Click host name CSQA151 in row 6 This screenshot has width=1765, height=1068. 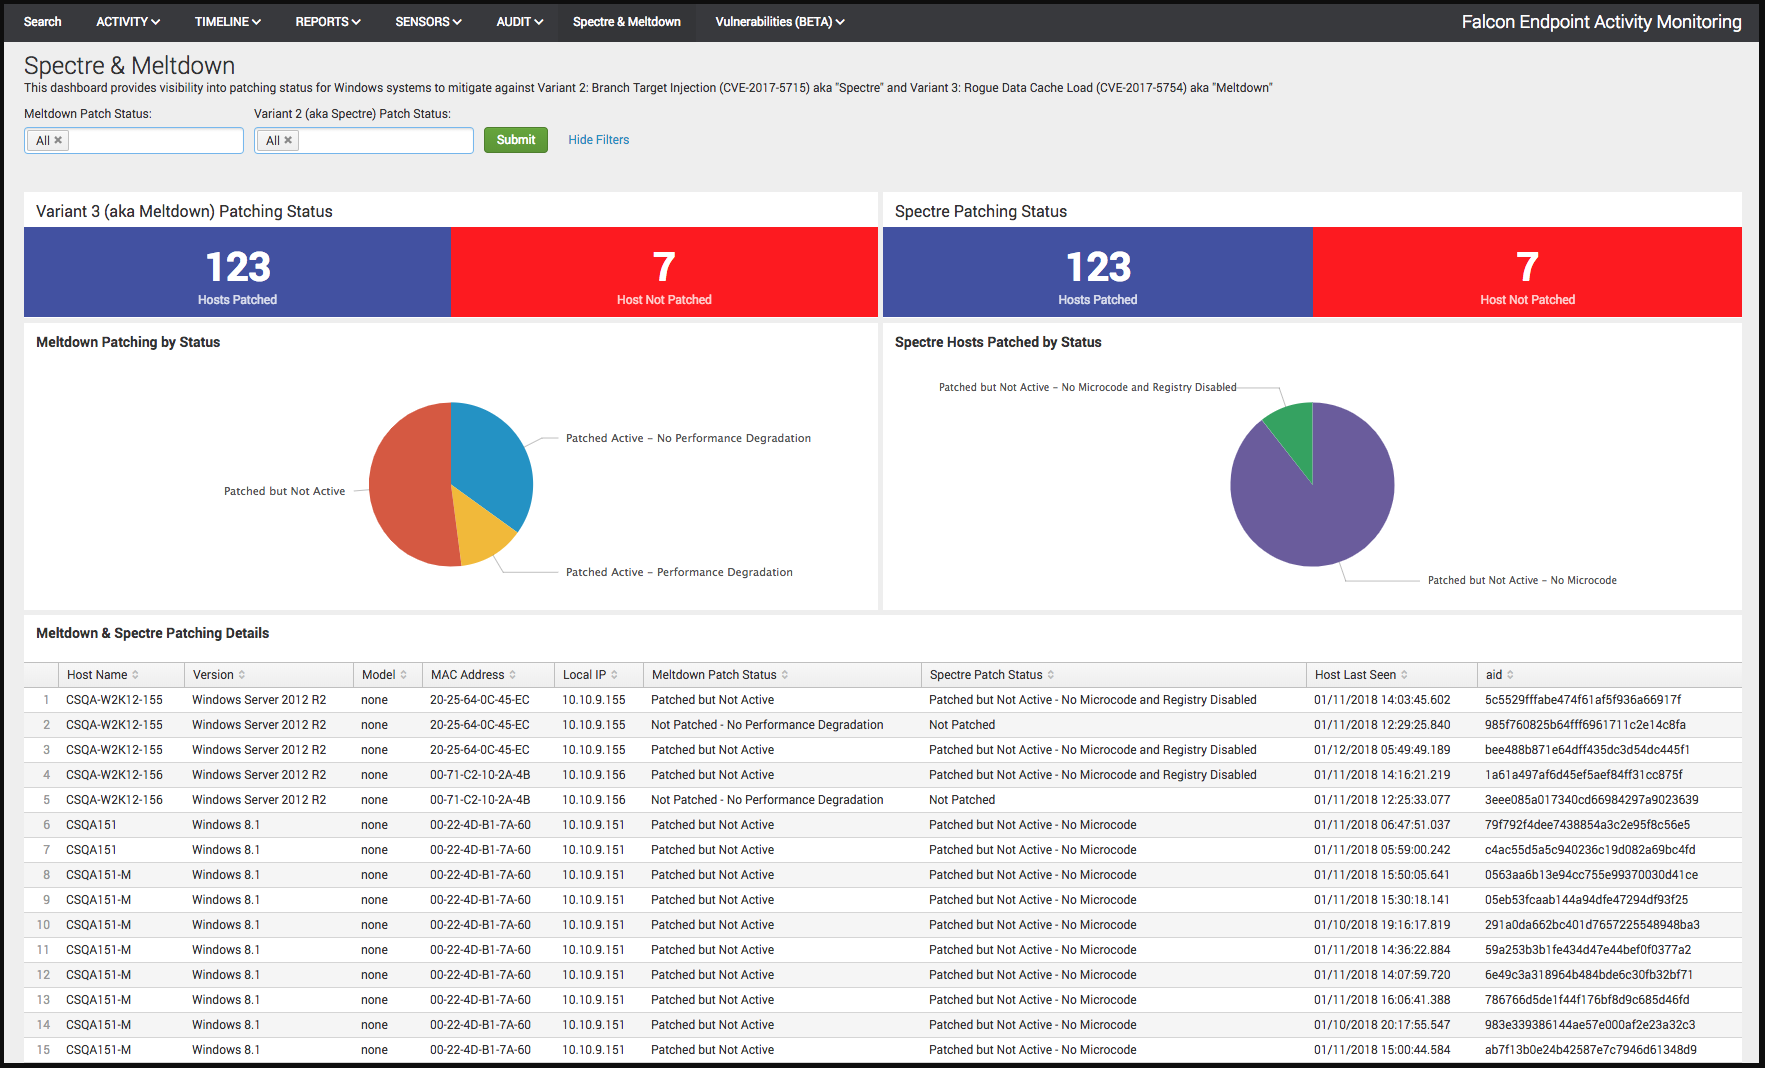(x=91, y=825)
